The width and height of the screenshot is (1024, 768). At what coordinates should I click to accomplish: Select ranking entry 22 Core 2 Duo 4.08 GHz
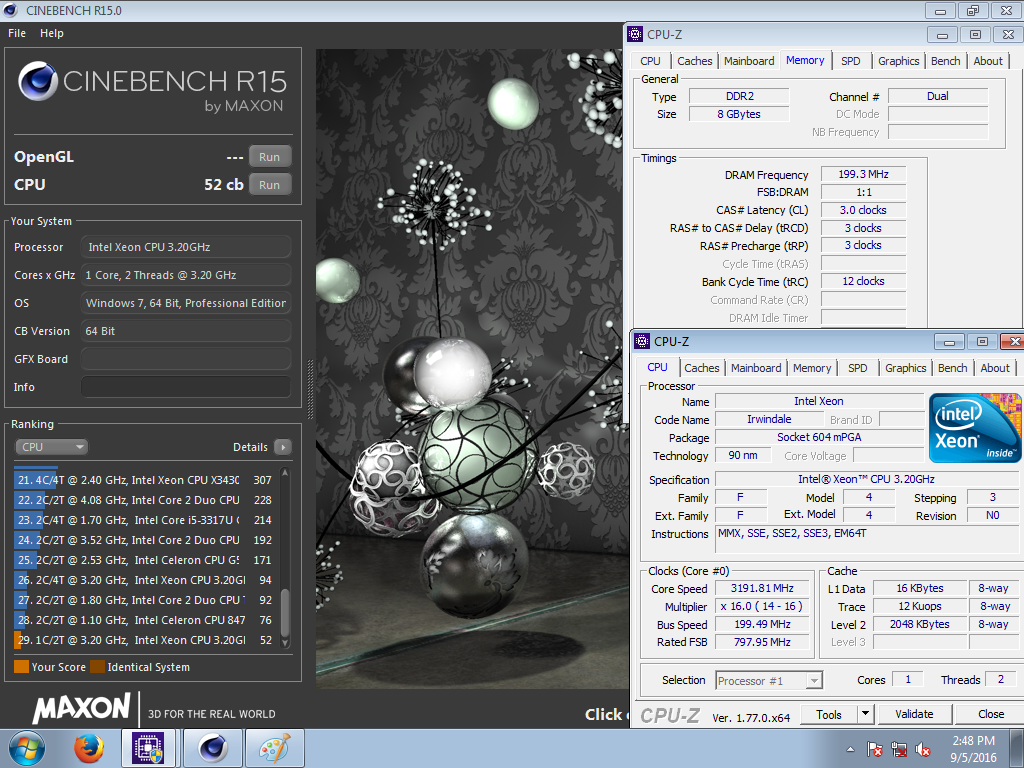pyautogui.click(x=144, y=500)
